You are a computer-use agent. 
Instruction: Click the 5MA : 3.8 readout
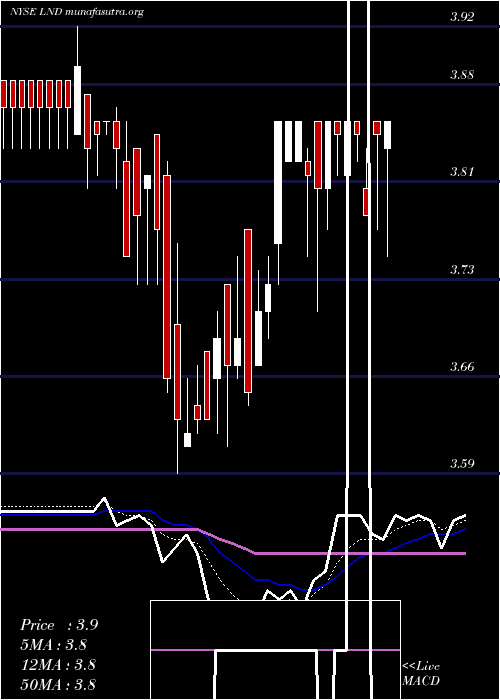coord(53,645)
